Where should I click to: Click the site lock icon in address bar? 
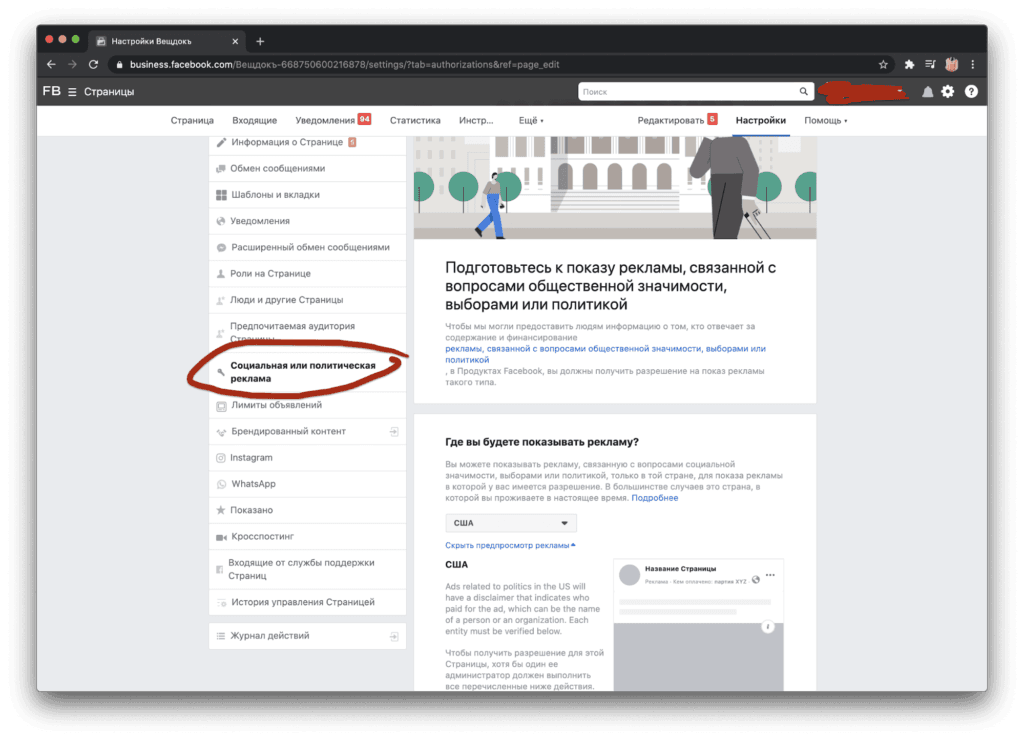click(x=119, y=65)
